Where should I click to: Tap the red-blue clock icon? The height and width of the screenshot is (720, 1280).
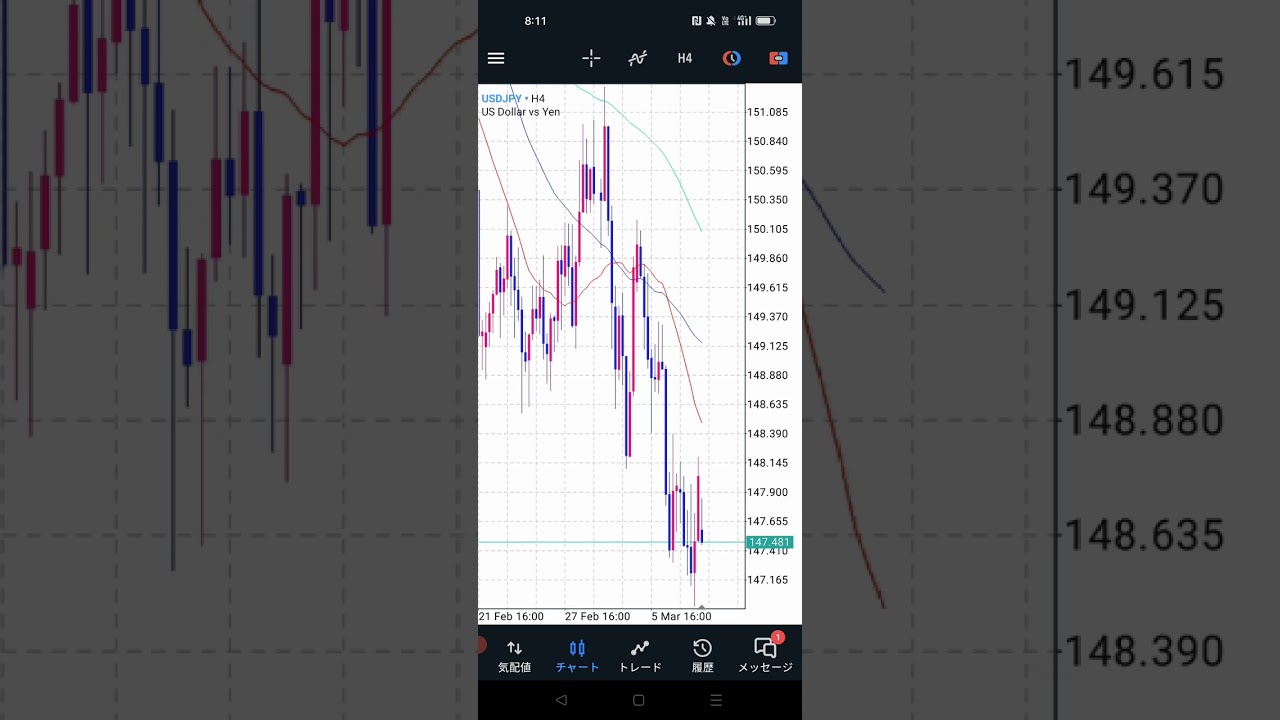[x=732, y=58]
